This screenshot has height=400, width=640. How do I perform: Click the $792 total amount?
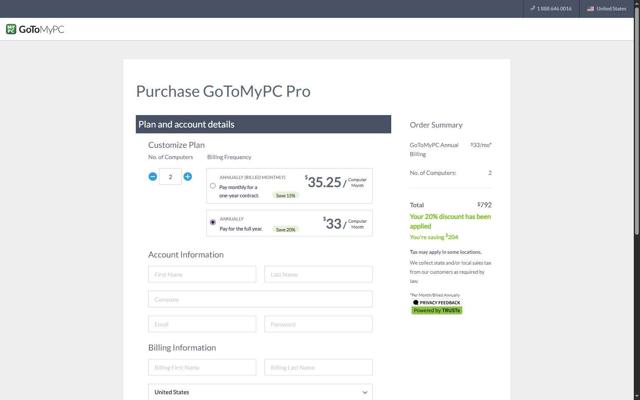tap(484, 204)
